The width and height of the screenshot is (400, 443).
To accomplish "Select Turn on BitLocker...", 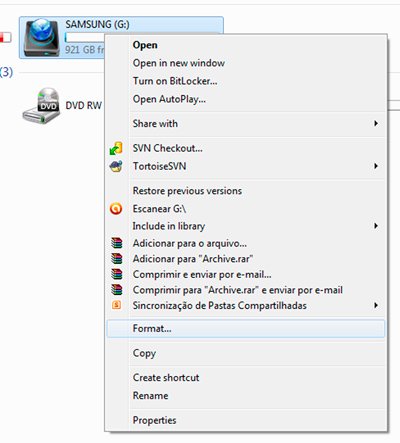I will pos(246,81).
